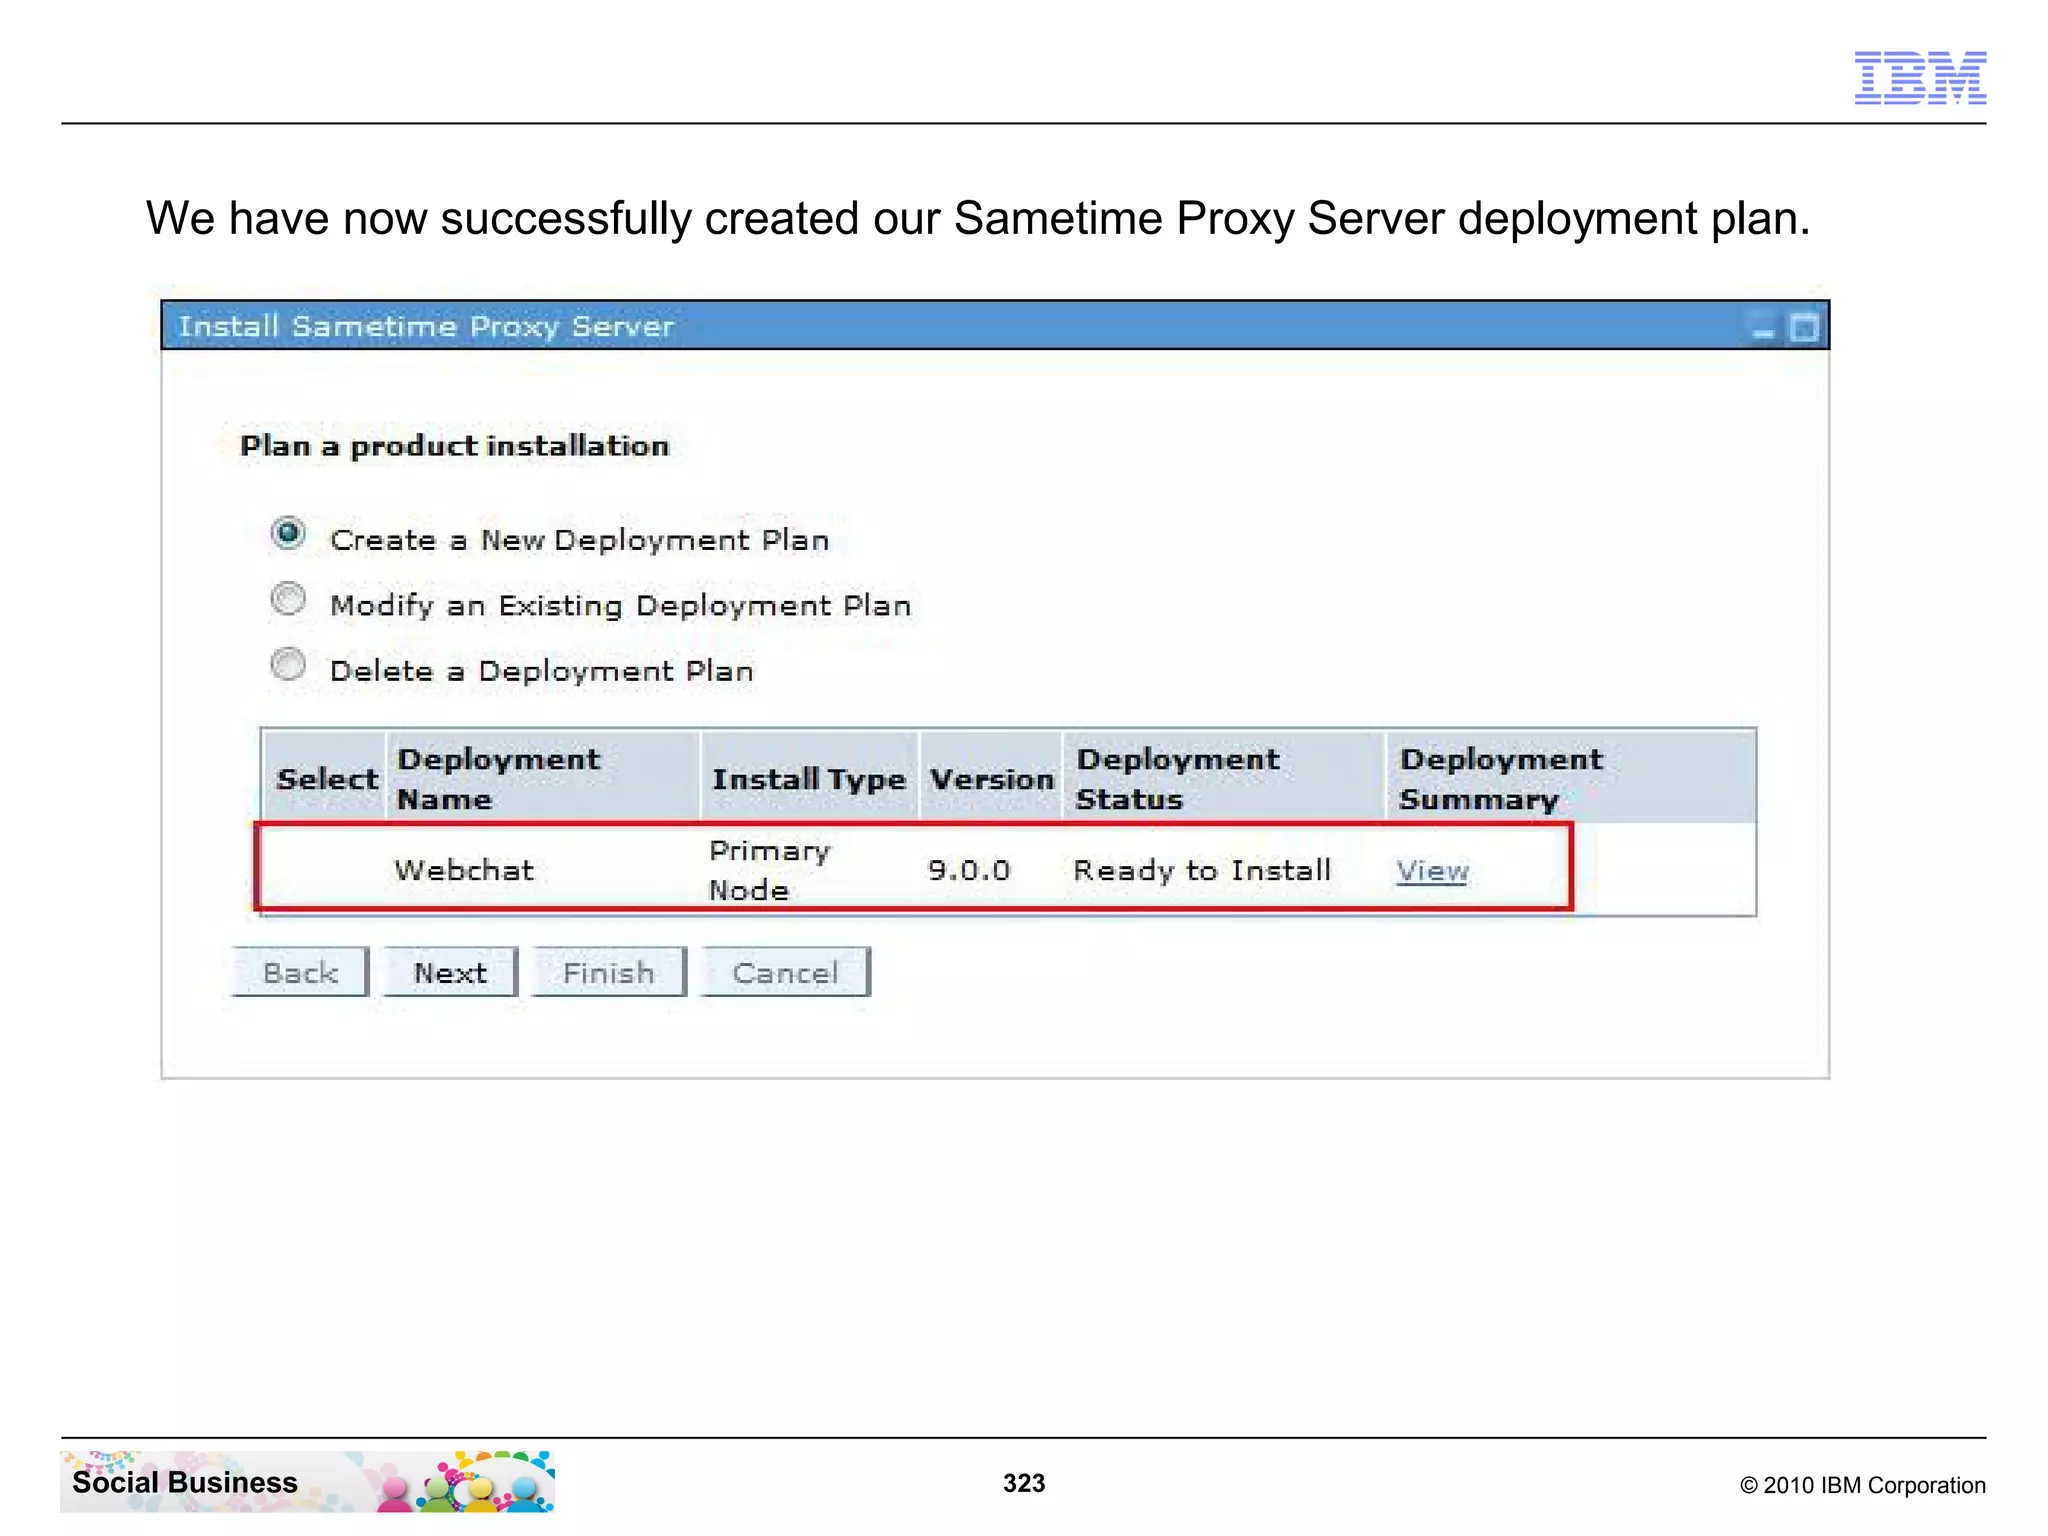Click the Select column header
This screenshot has width=2048, height=1536.
pyautogui.click(x=327, y=779)
